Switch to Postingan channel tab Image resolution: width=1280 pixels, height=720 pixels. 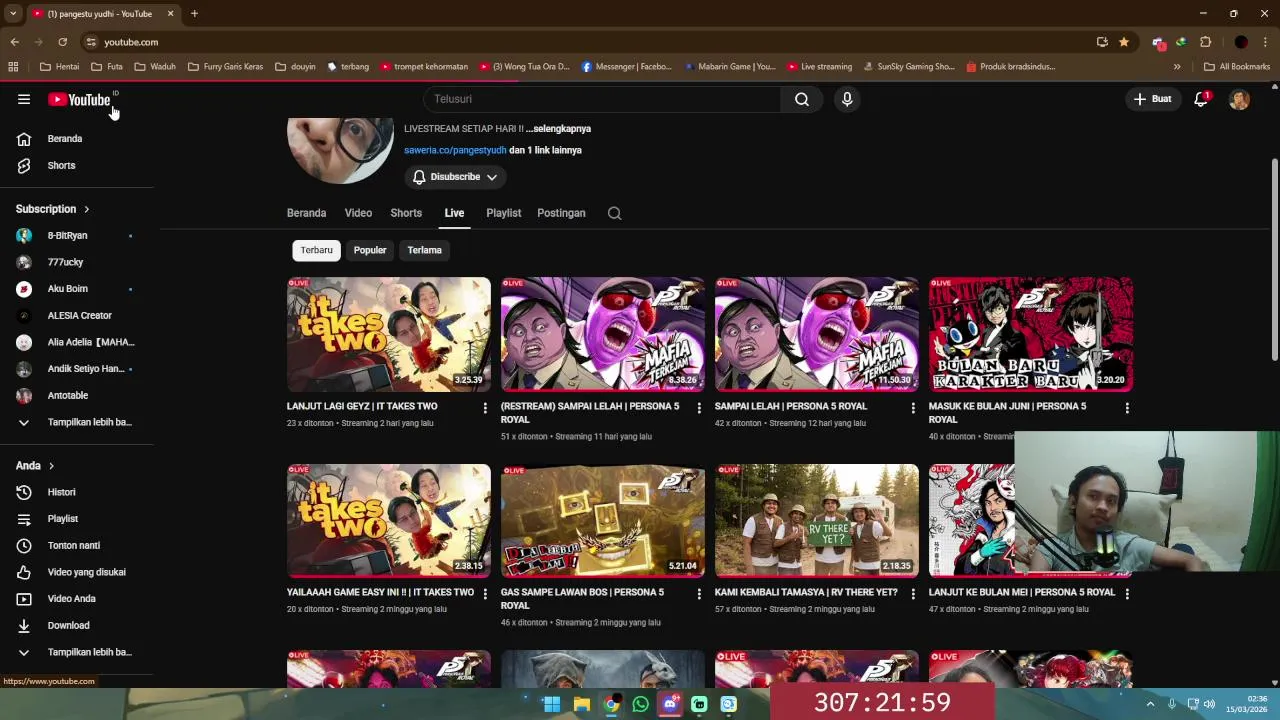[561, 213]
